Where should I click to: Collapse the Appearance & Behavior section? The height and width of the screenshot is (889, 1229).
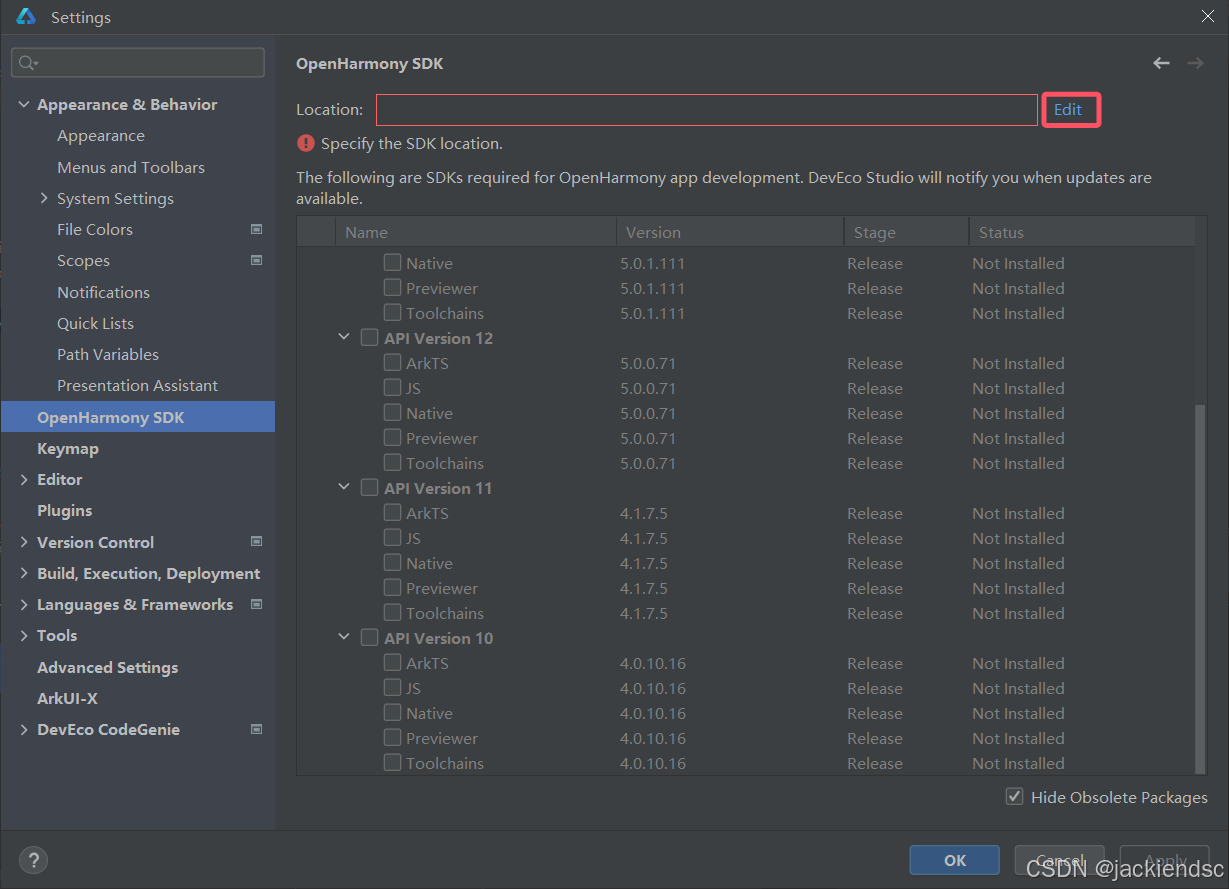(24, 105)
